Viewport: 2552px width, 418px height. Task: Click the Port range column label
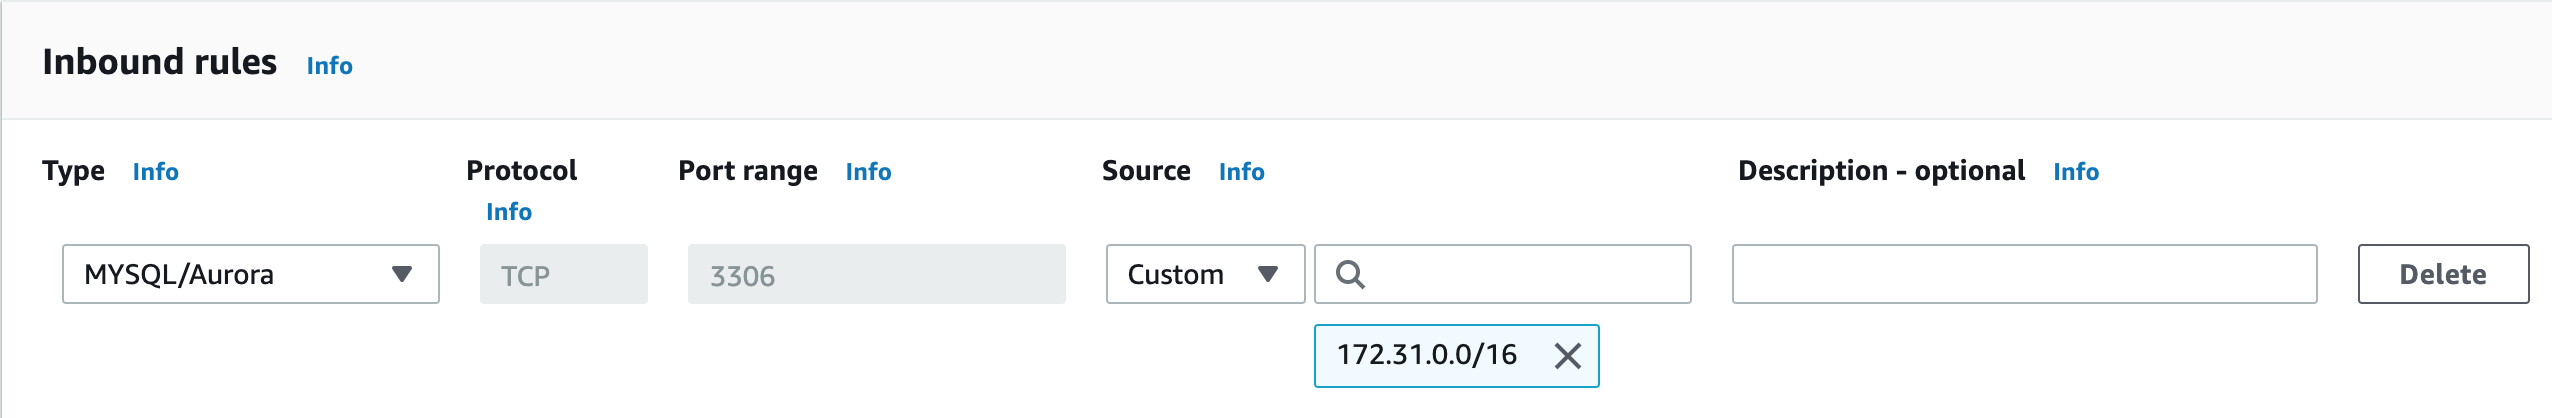(747, 171)
